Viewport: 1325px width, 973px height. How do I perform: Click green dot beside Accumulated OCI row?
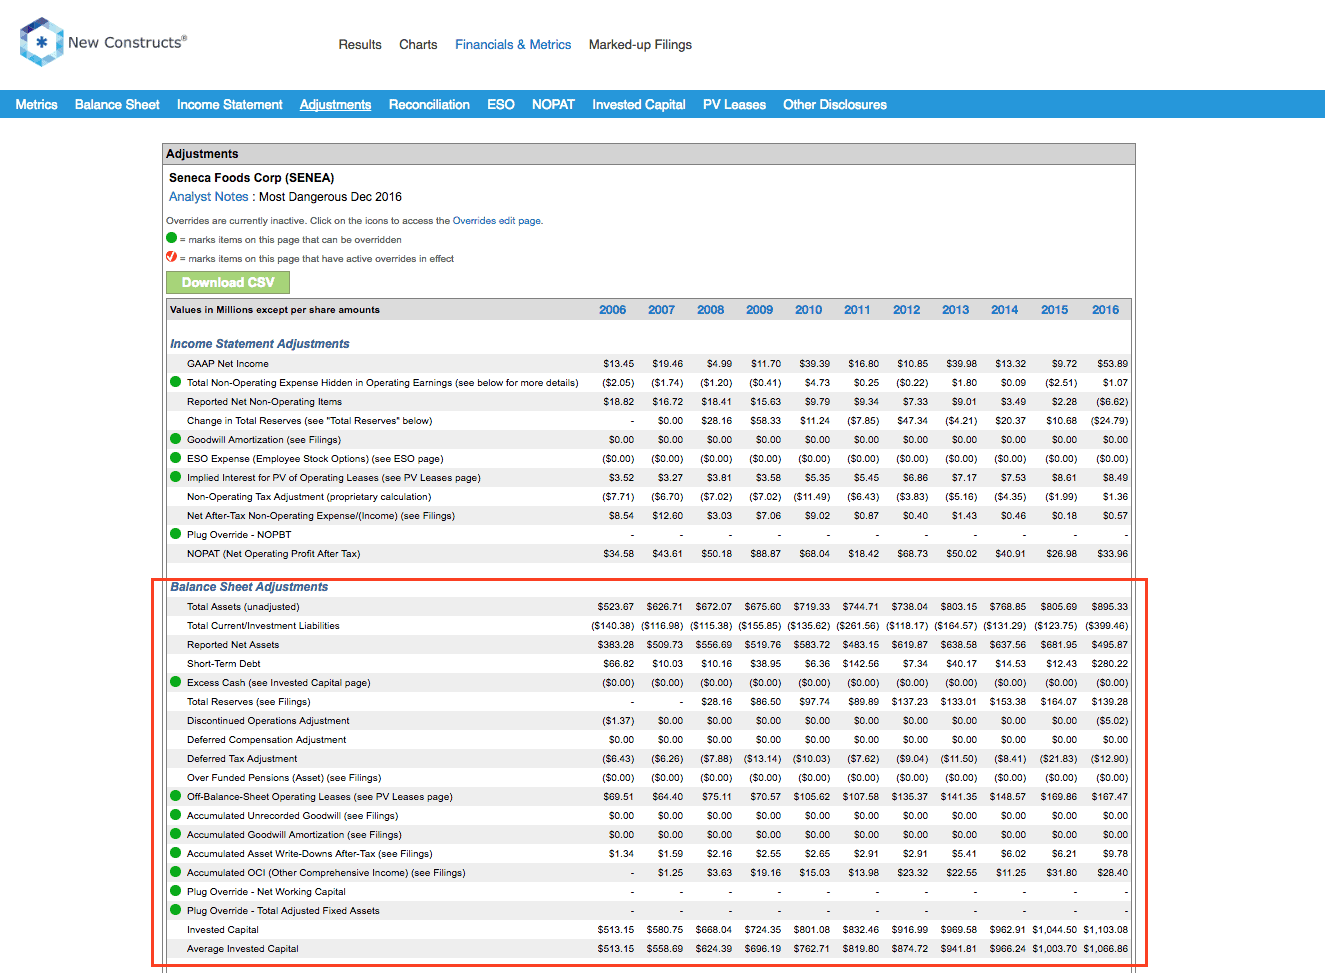pyautogui.click(x=175, y=872)
